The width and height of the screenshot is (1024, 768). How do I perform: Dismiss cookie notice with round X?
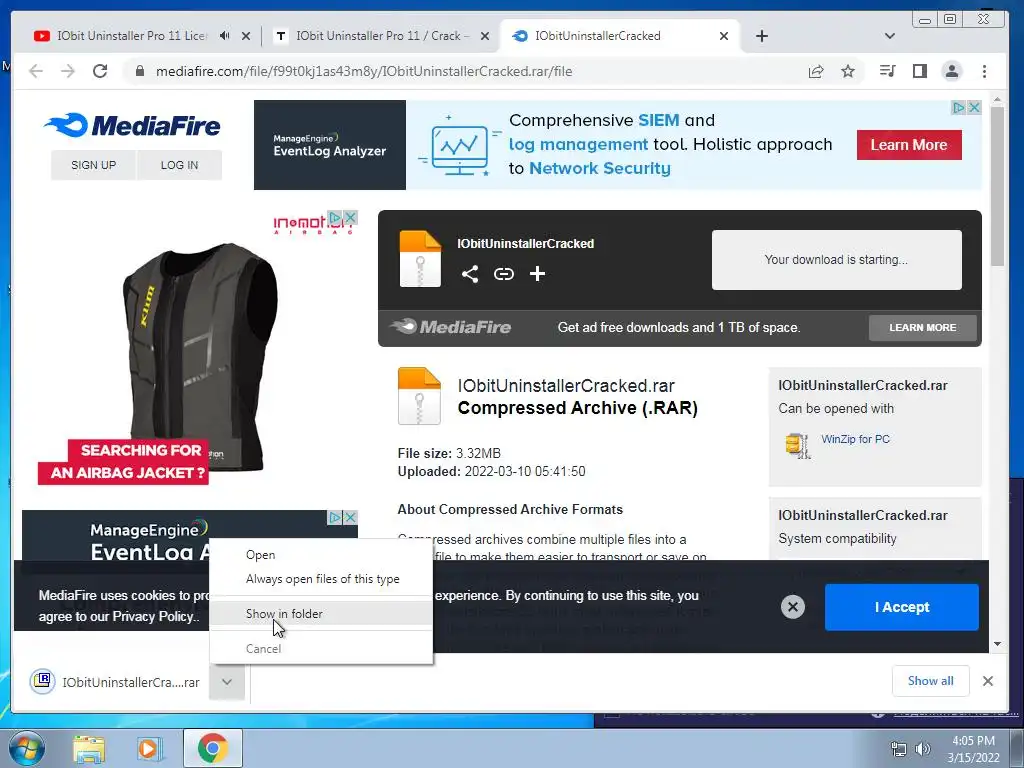point(793,607)
